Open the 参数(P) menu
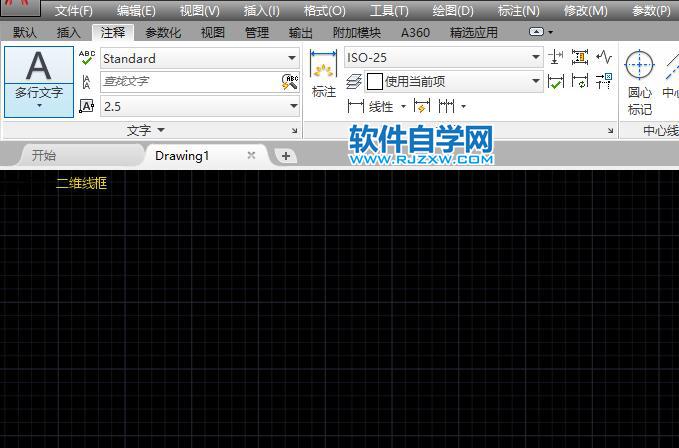 pyautogui.click(x=651, y=11)
